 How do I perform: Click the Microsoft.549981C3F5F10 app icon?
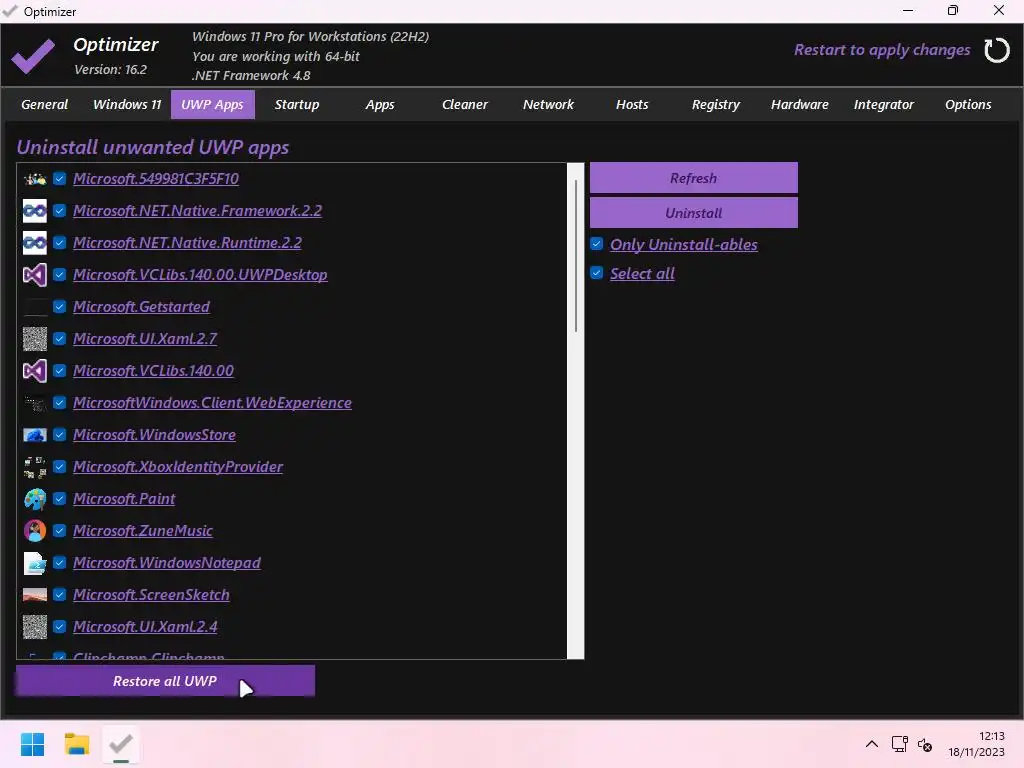35,179
